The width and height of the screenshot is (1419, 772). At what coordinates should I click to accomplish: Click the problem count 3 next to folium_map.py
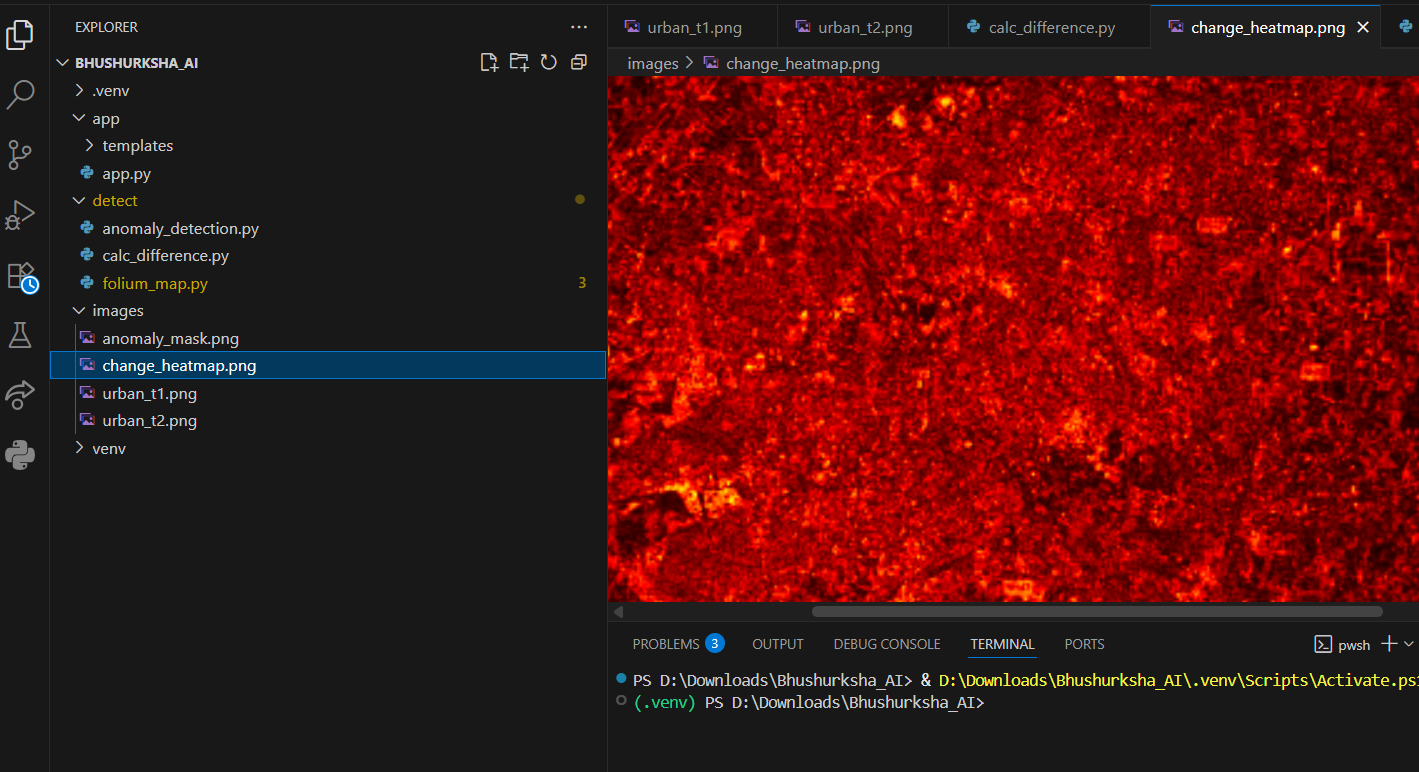[582, 283]
